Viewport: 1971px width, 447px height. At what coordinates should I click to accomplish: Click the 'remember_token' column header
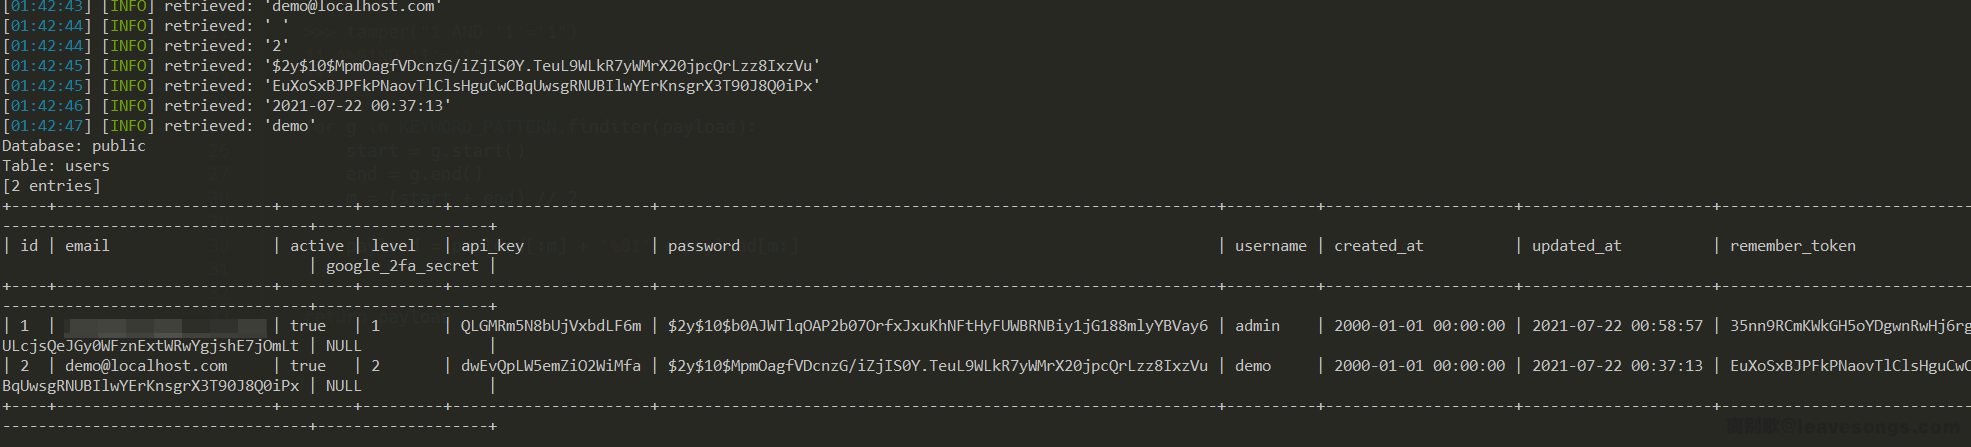1792,246
